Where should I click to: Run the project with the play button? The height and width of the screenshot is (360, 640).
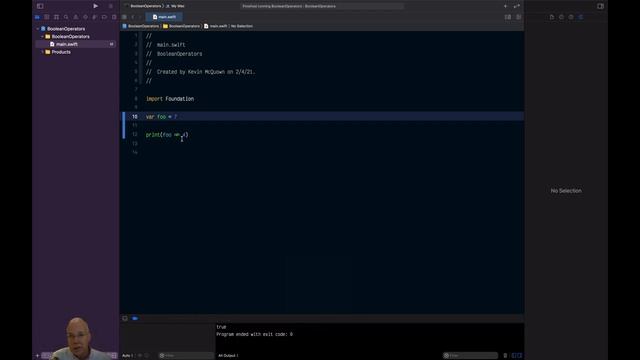[96, 6]
